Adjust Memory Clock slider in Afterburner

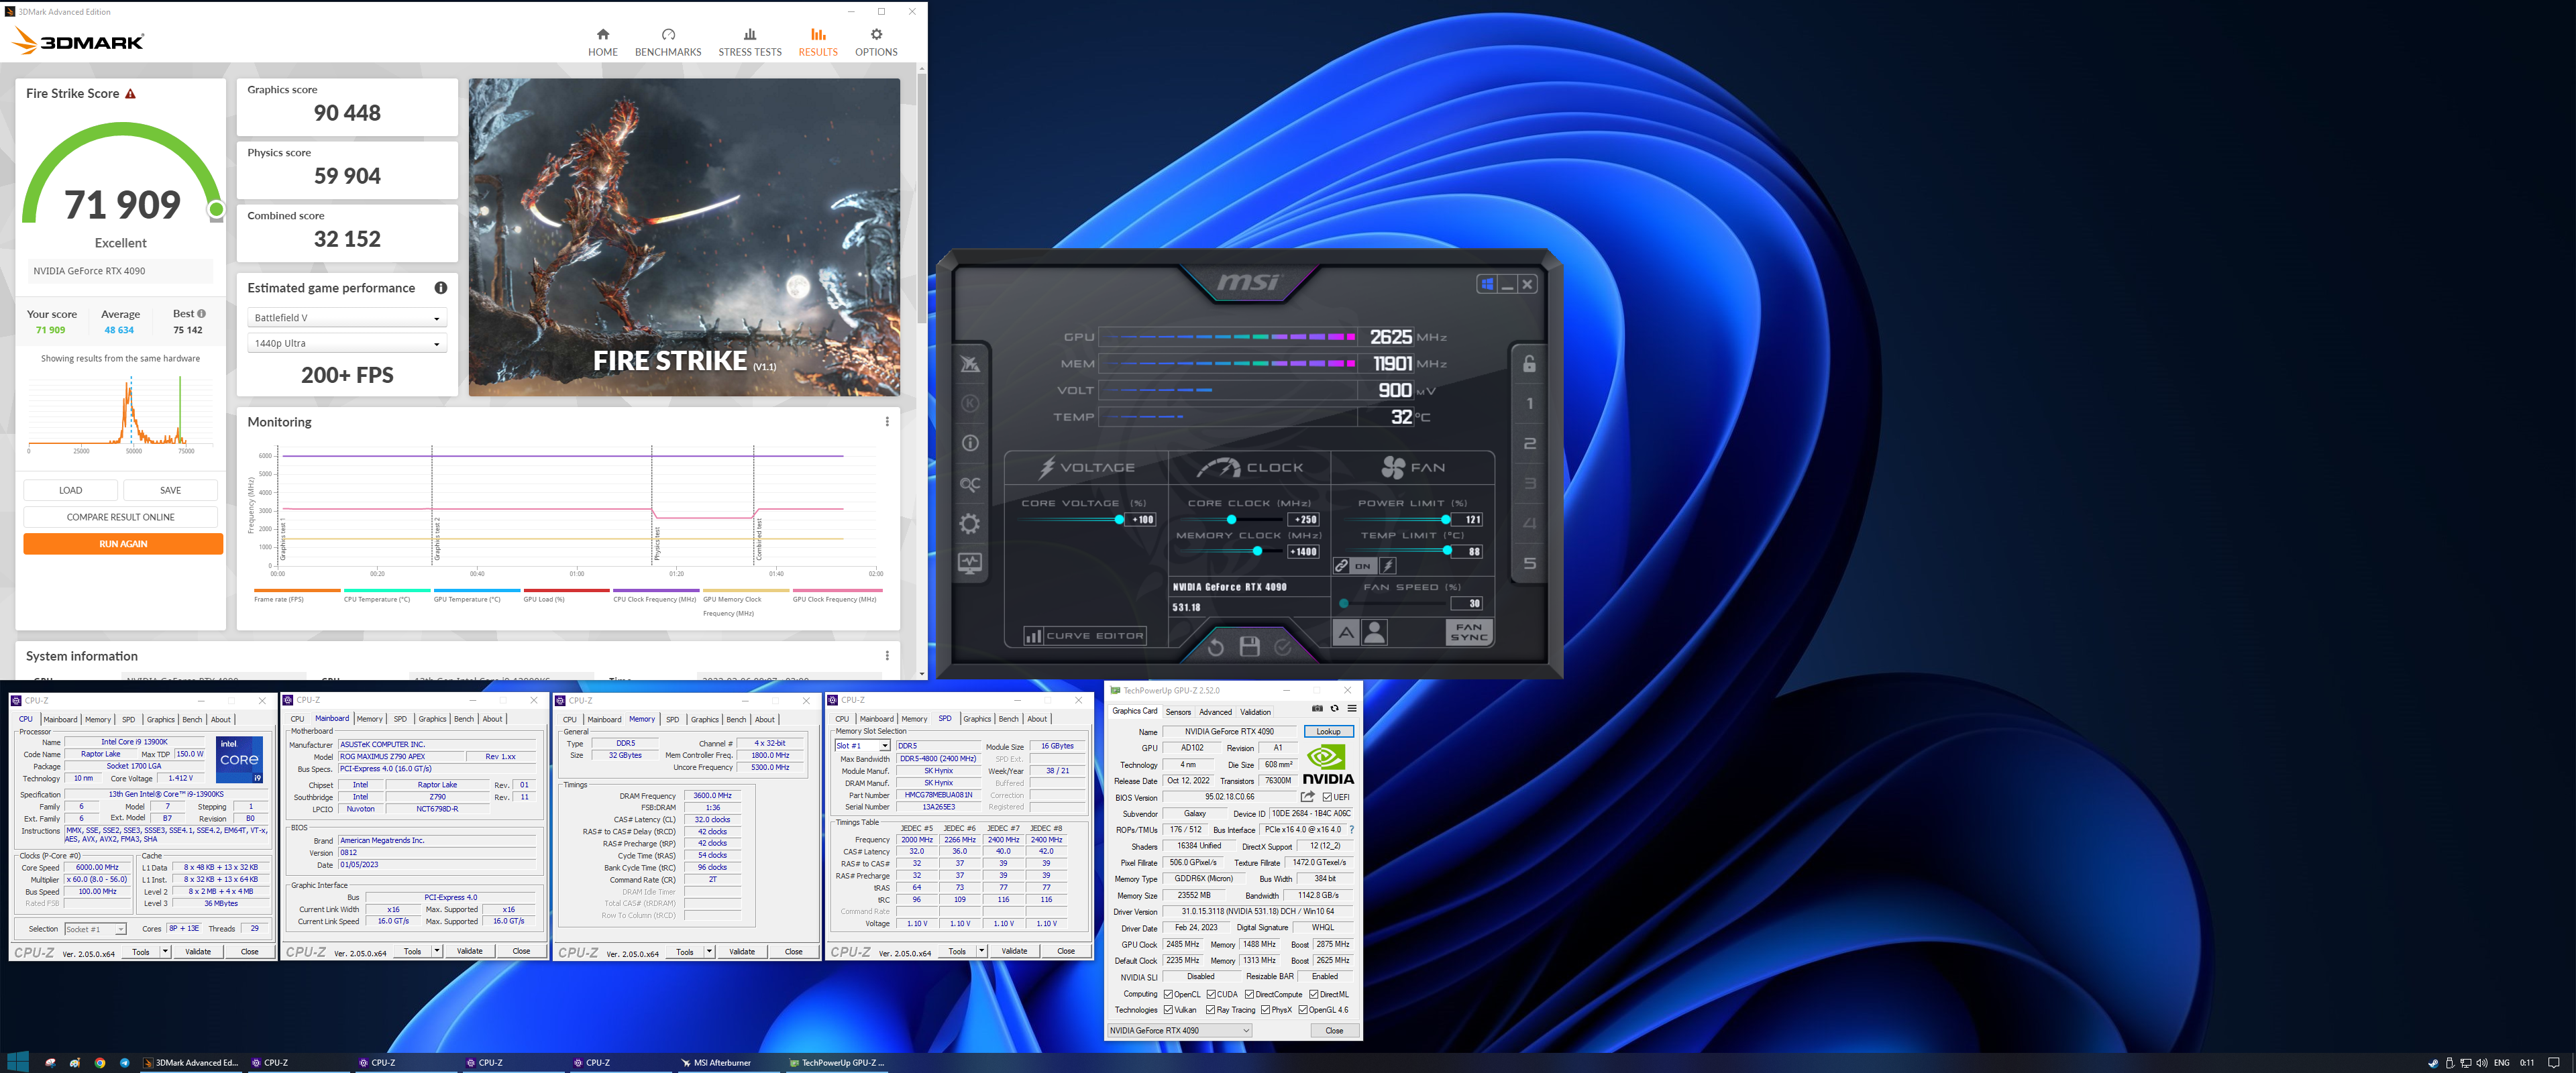click(1256, 552)
